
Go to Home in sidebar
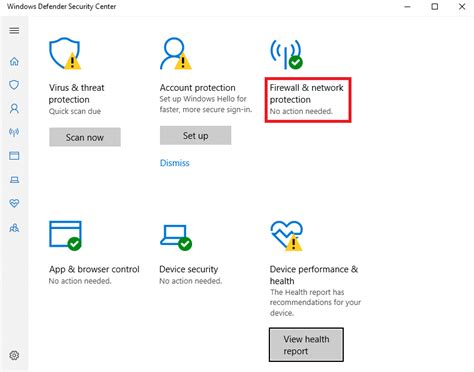(14, 61)
